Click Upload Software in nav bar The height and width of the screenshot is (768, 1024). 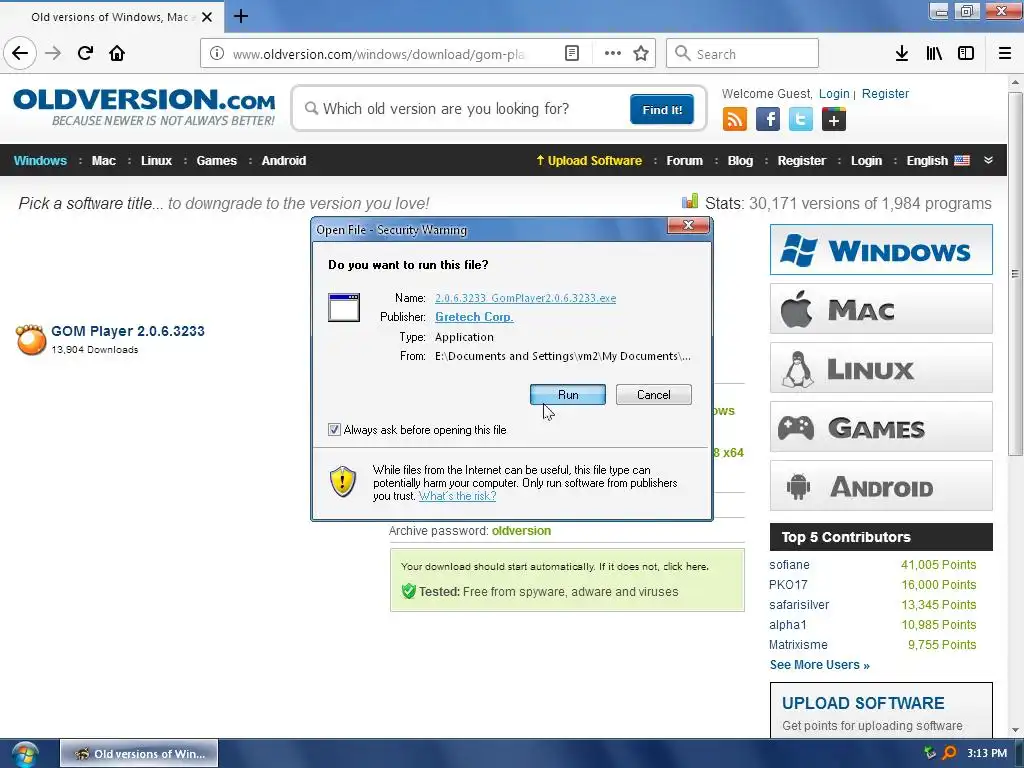point(589,161)
